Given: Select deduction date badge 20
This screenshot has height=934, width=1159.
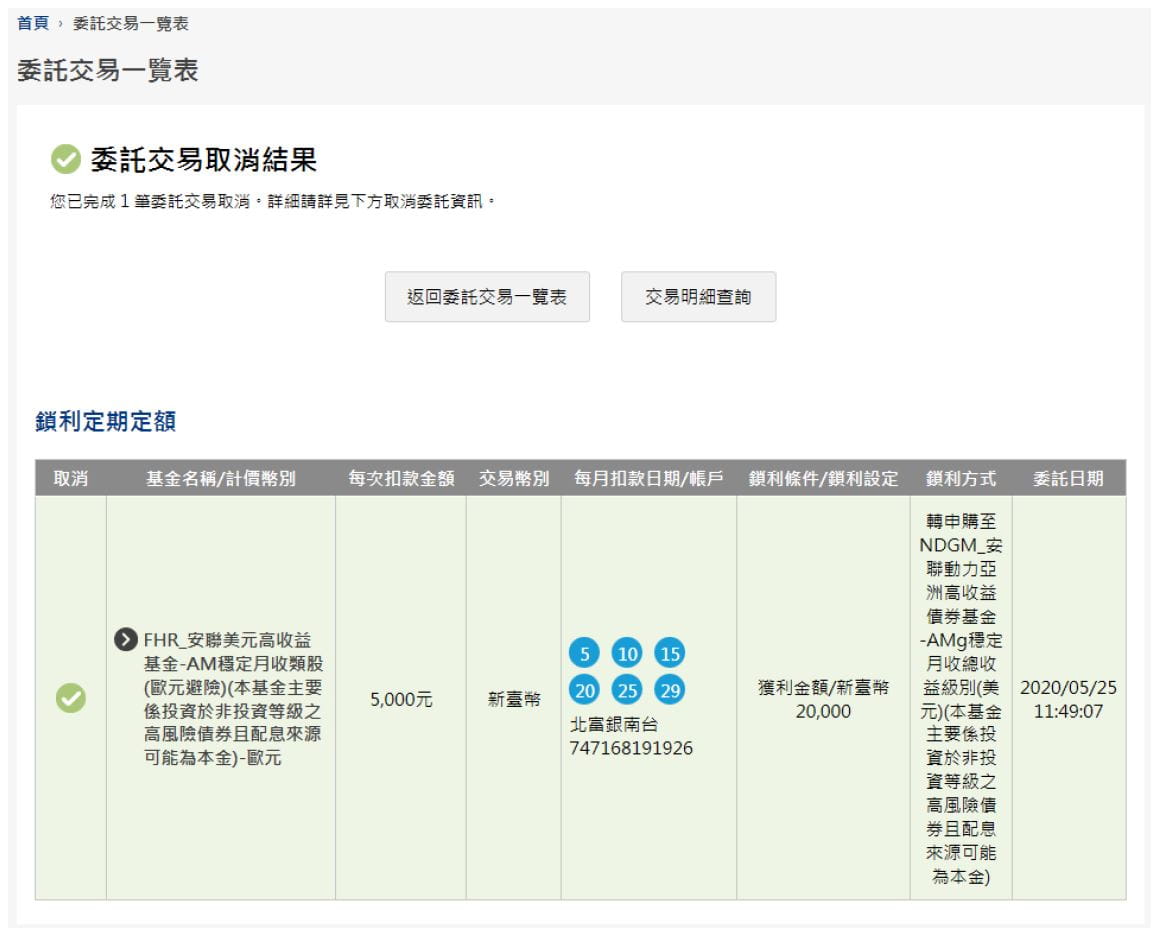Looking at the screenshot, I should [x=584, y=690].
